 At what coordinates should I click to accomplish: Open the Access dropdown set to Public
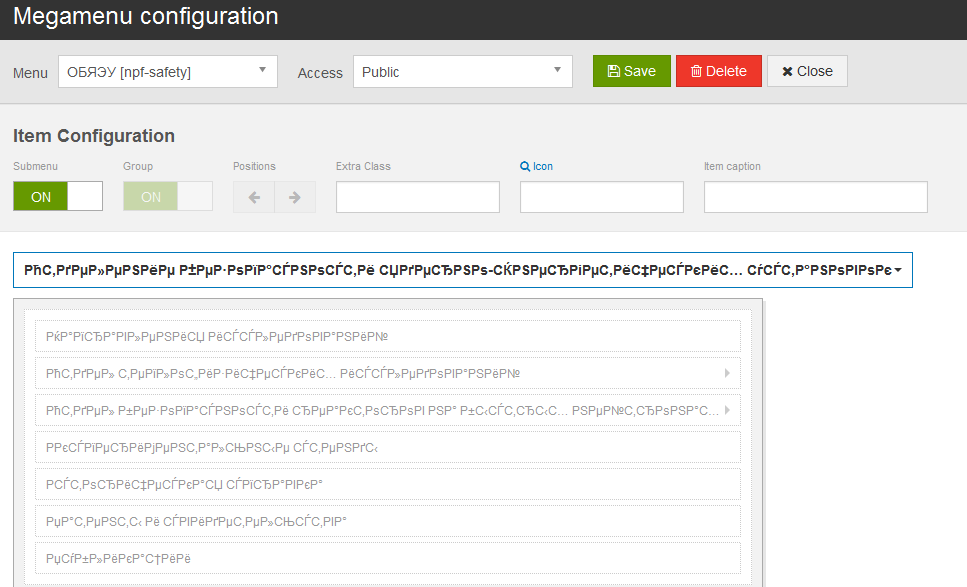(x=463, y=72)
